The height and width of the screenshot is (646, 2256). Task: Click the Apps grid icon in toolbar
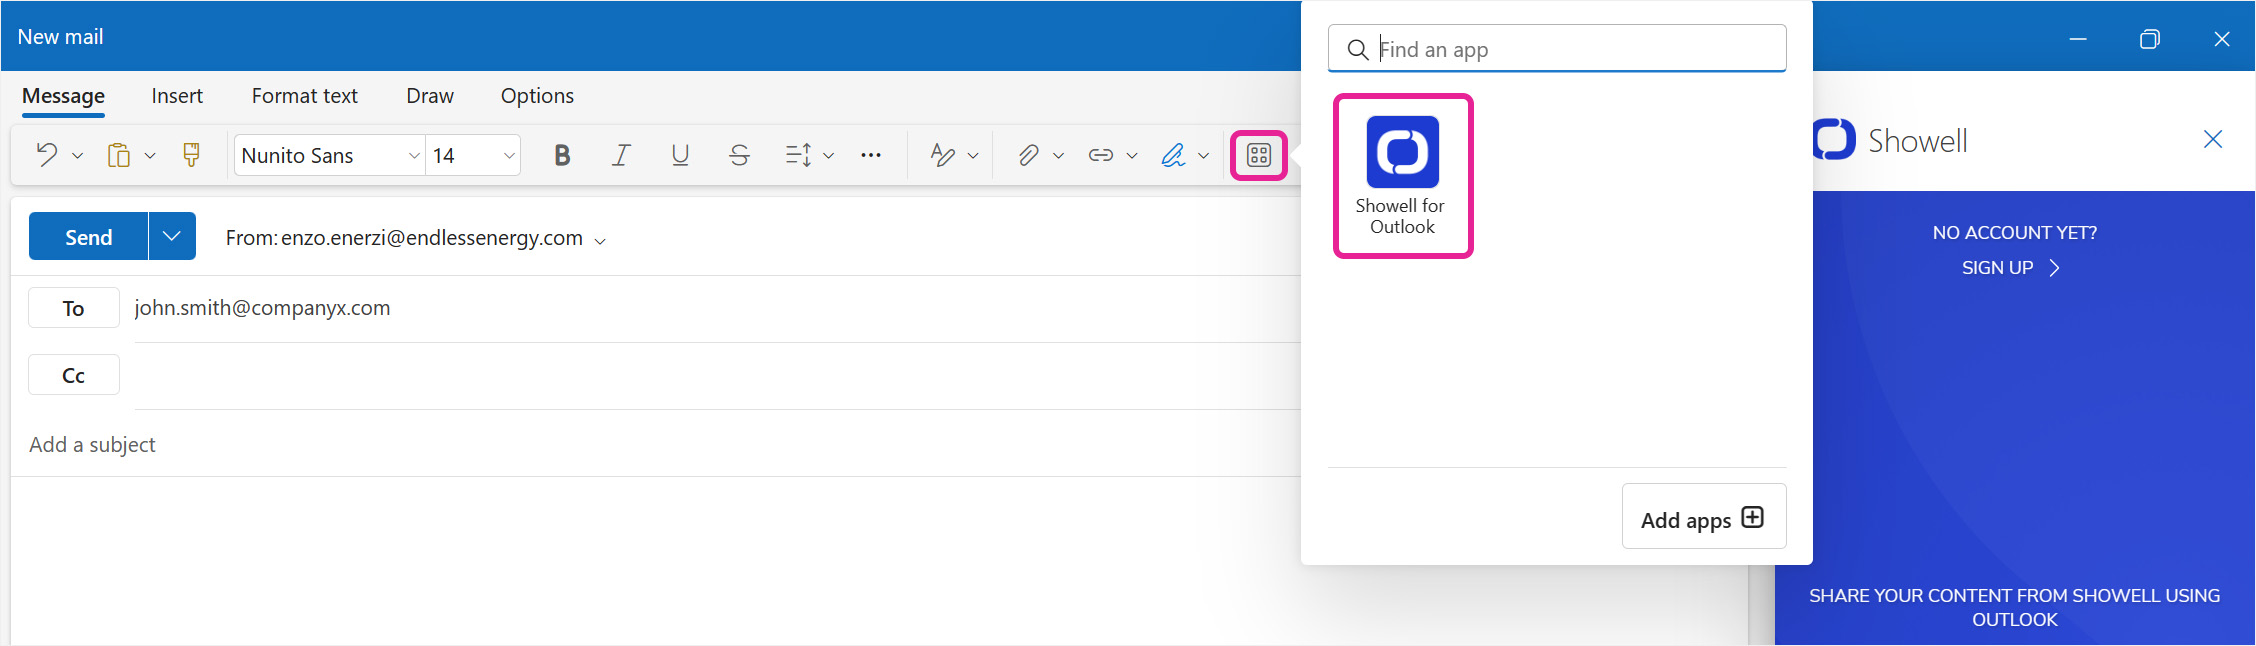pos(1259,155)
